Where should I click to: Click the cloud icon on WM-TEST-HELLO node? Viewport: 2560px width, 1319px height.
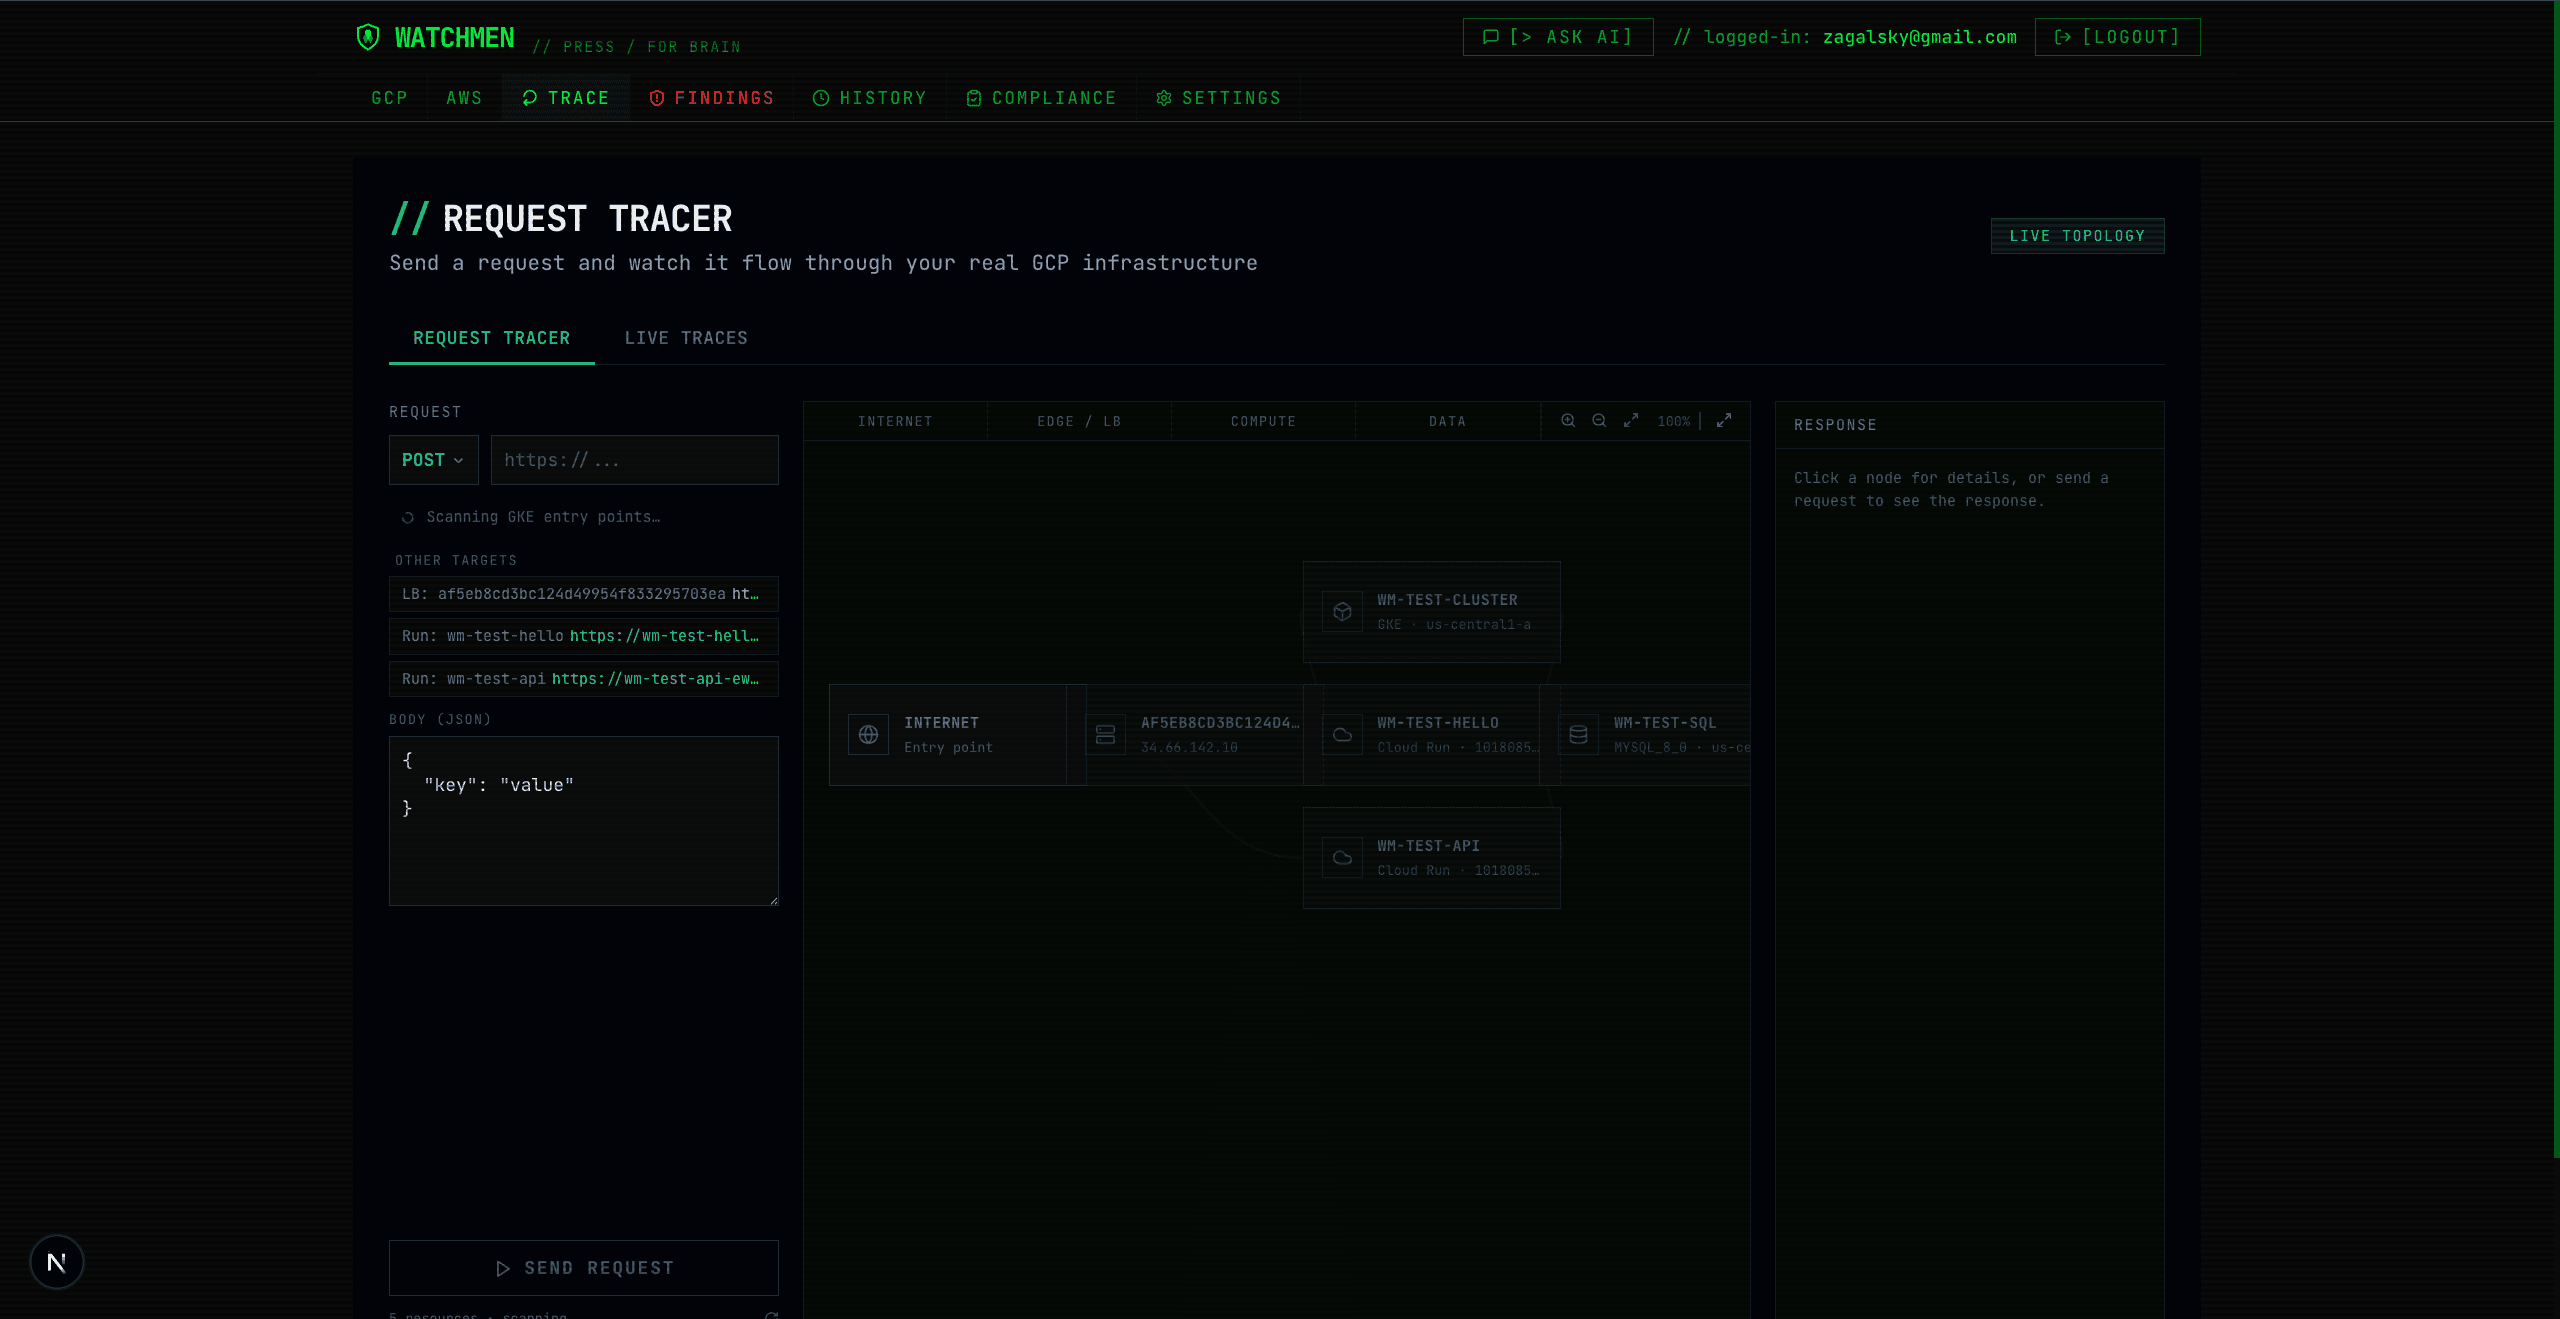pyautogui.click(x=1342, y=735)
